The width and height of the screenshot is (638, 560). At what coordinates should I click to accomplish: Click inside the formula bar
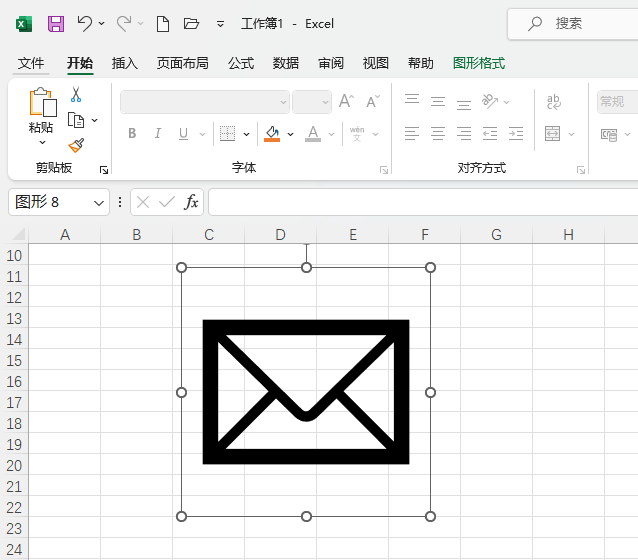coord(423,202)
